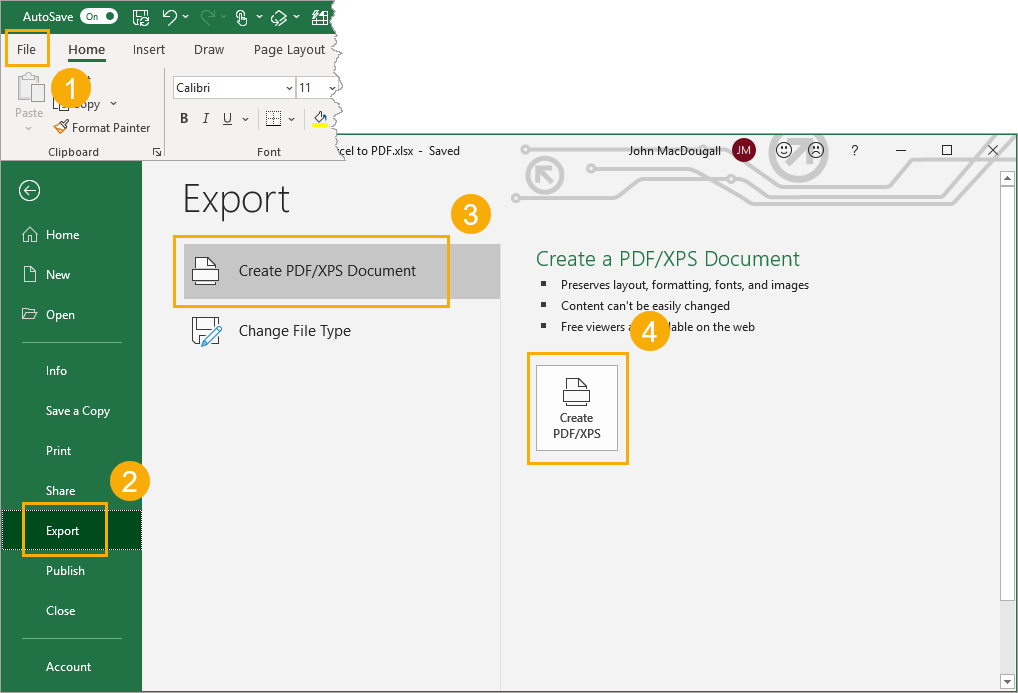The image size is (1018, 693).
Task: Open the Page Layout ribbon tab
Action: point(289,49)
